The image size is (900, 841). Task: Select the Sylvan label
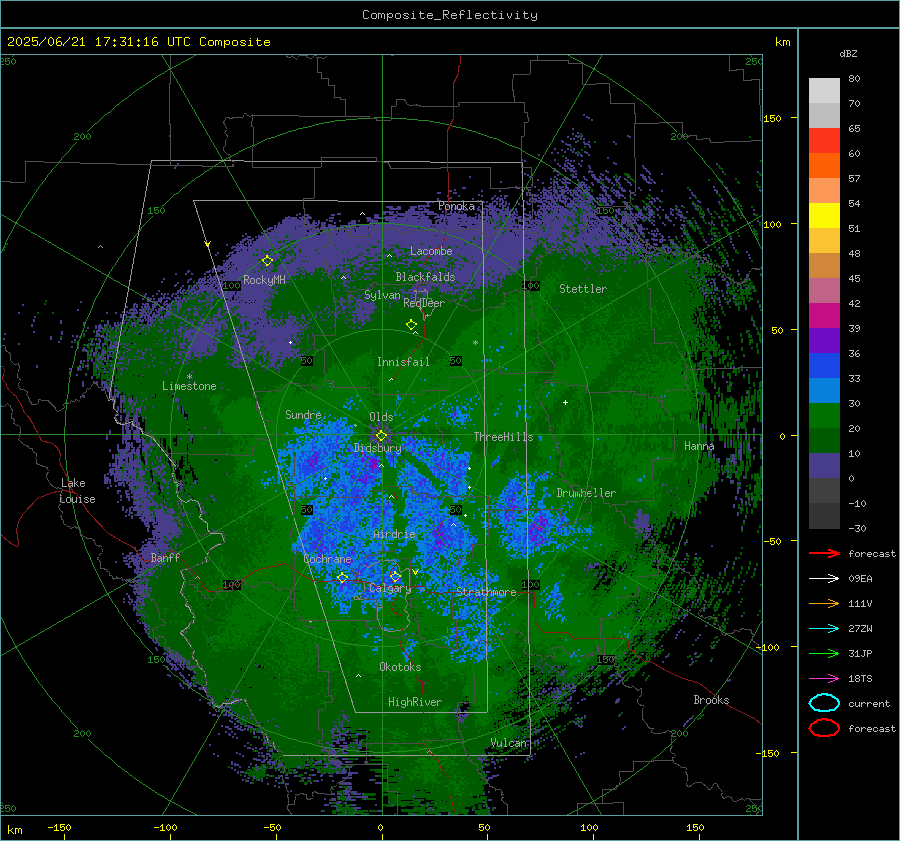point(382,295)
